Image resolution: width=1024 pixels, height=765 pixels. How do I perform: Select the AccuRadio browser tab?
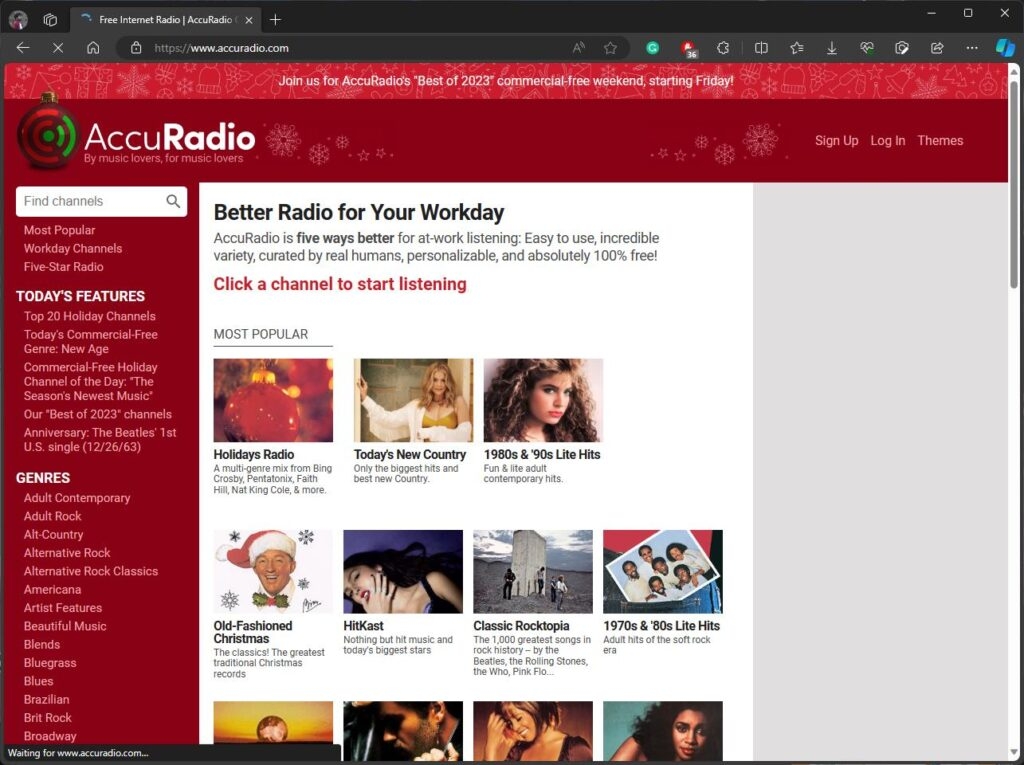pos(165,20)
